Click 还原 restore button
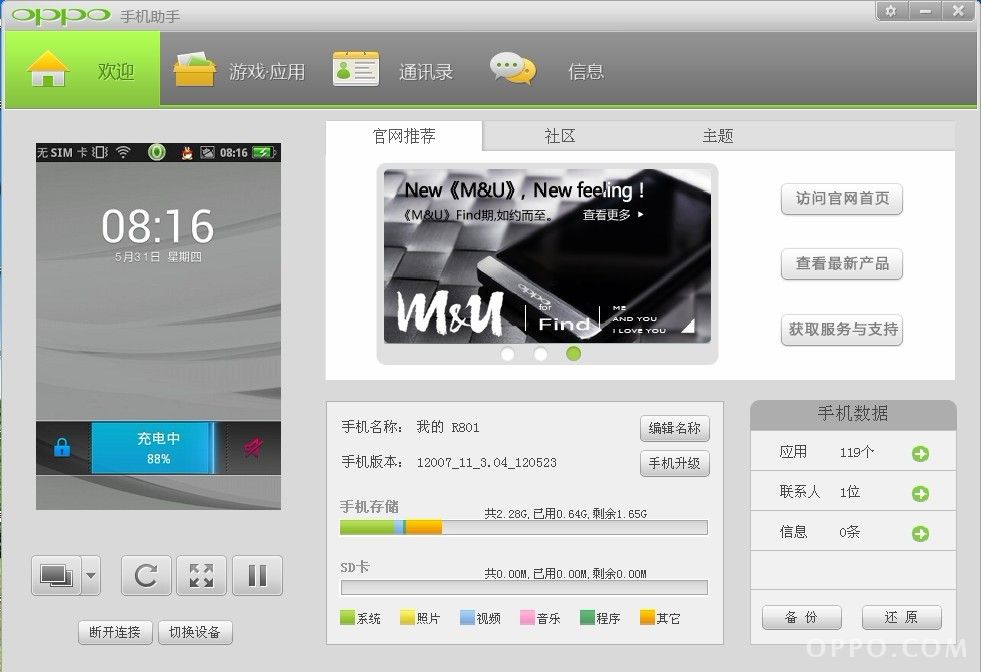The width and height of the screenshot is (981, 672). click(x=902, y=618)
